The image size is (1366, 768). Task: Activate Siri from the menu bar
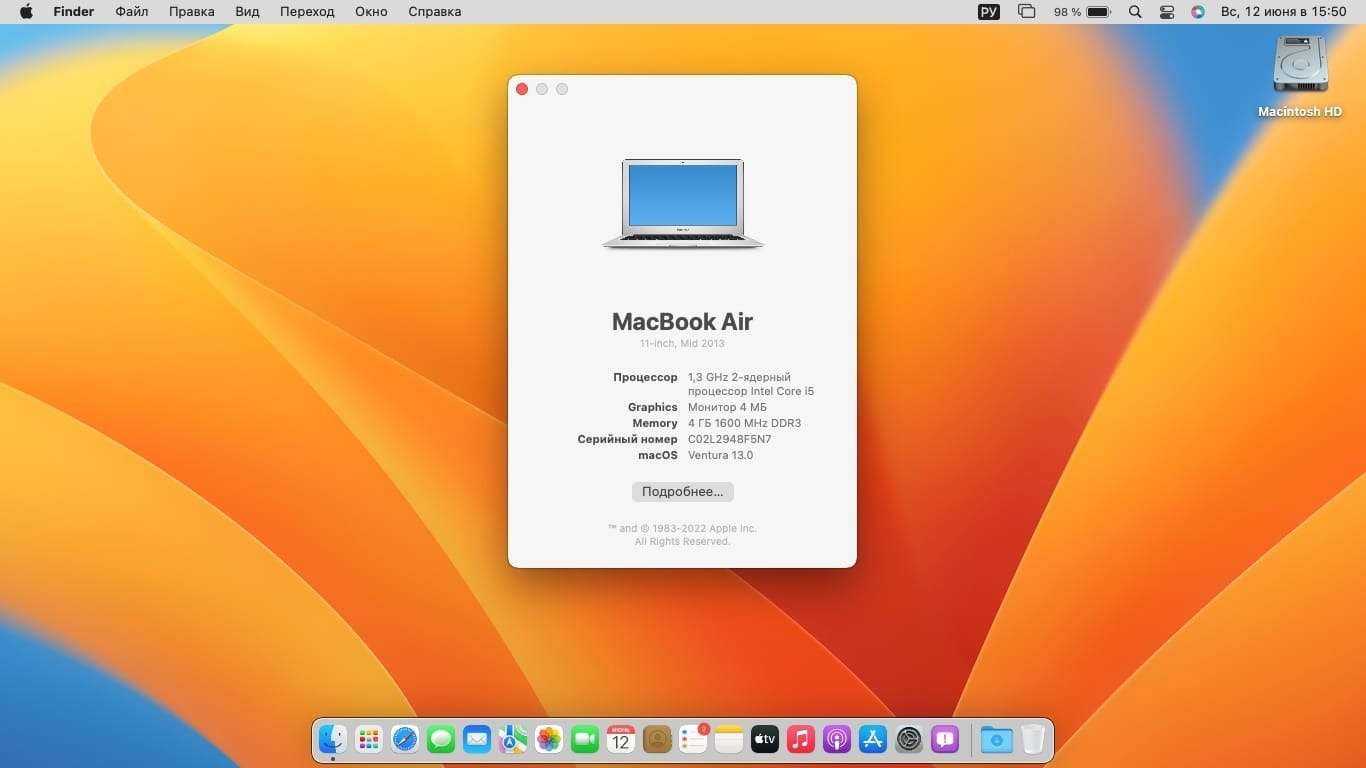(x=1198, y=12)
